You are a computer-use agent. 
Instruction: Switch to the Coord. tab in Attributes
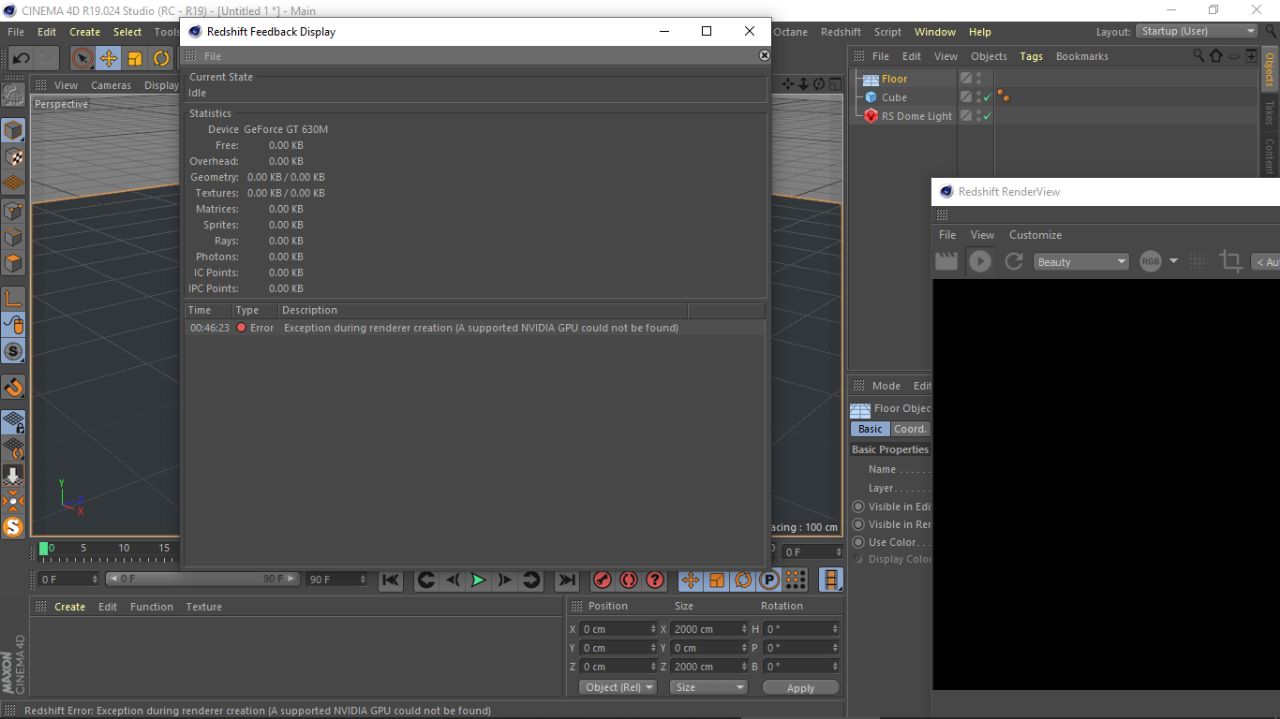click(910, 429)
